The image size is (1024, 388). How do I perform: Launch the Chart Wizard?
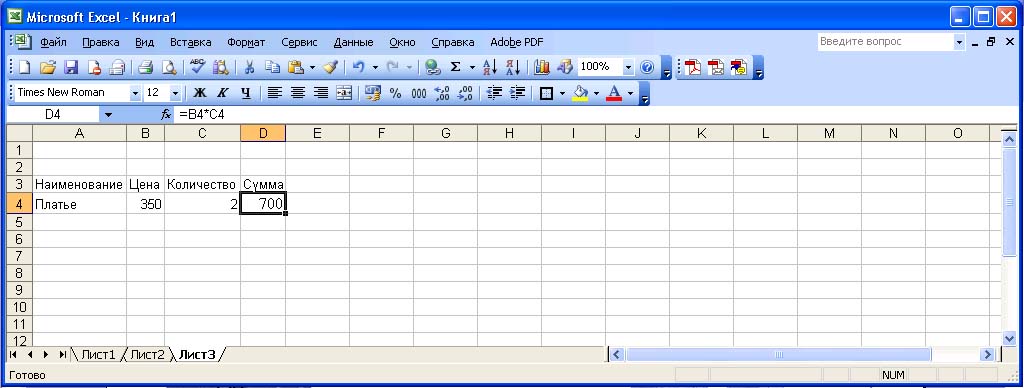coord(541,67)
